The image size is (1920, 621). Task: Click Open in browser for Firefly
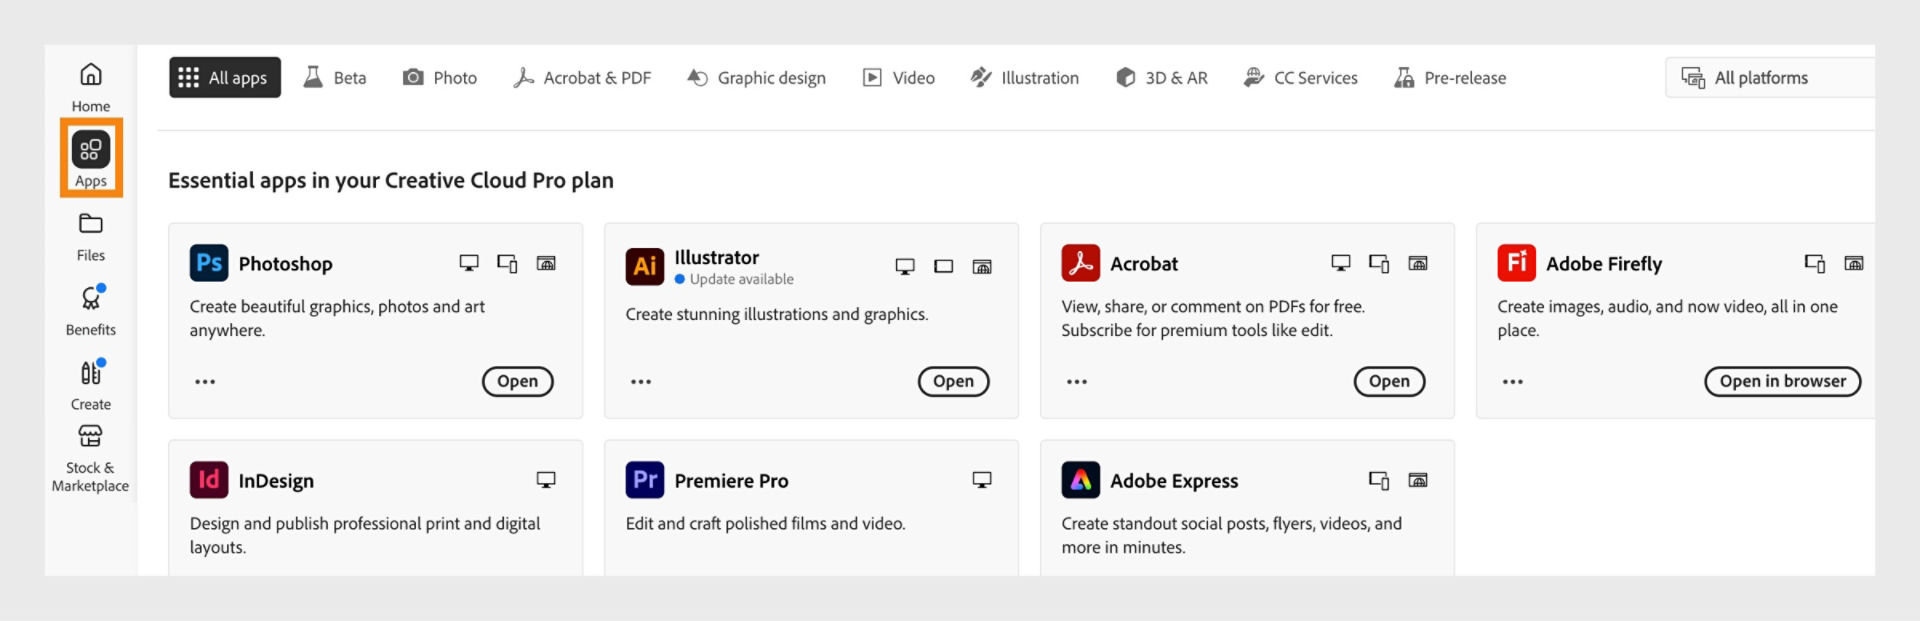coord(1783,381)
